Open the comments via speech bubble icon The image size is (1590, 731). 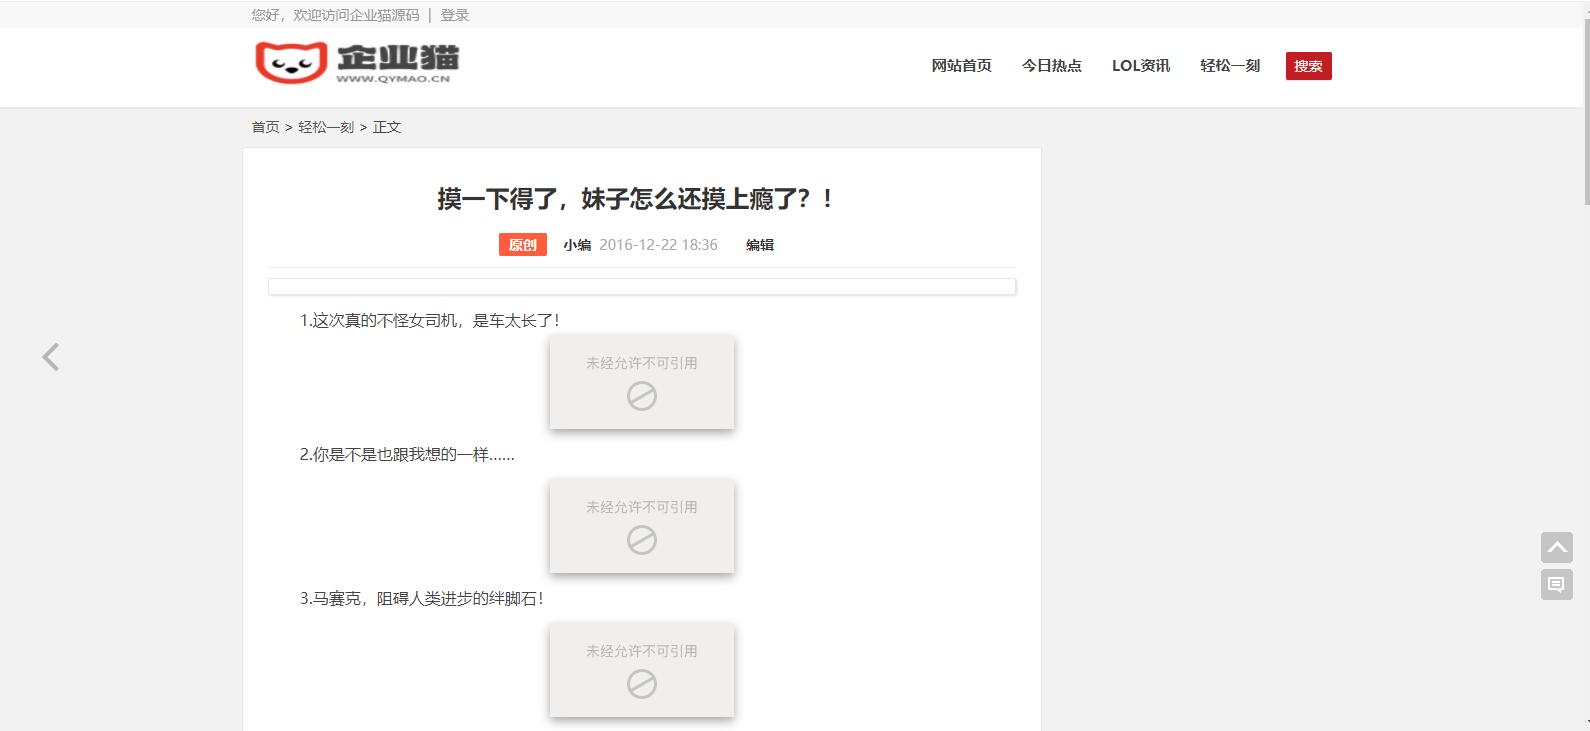click(x=1556, y=584)
